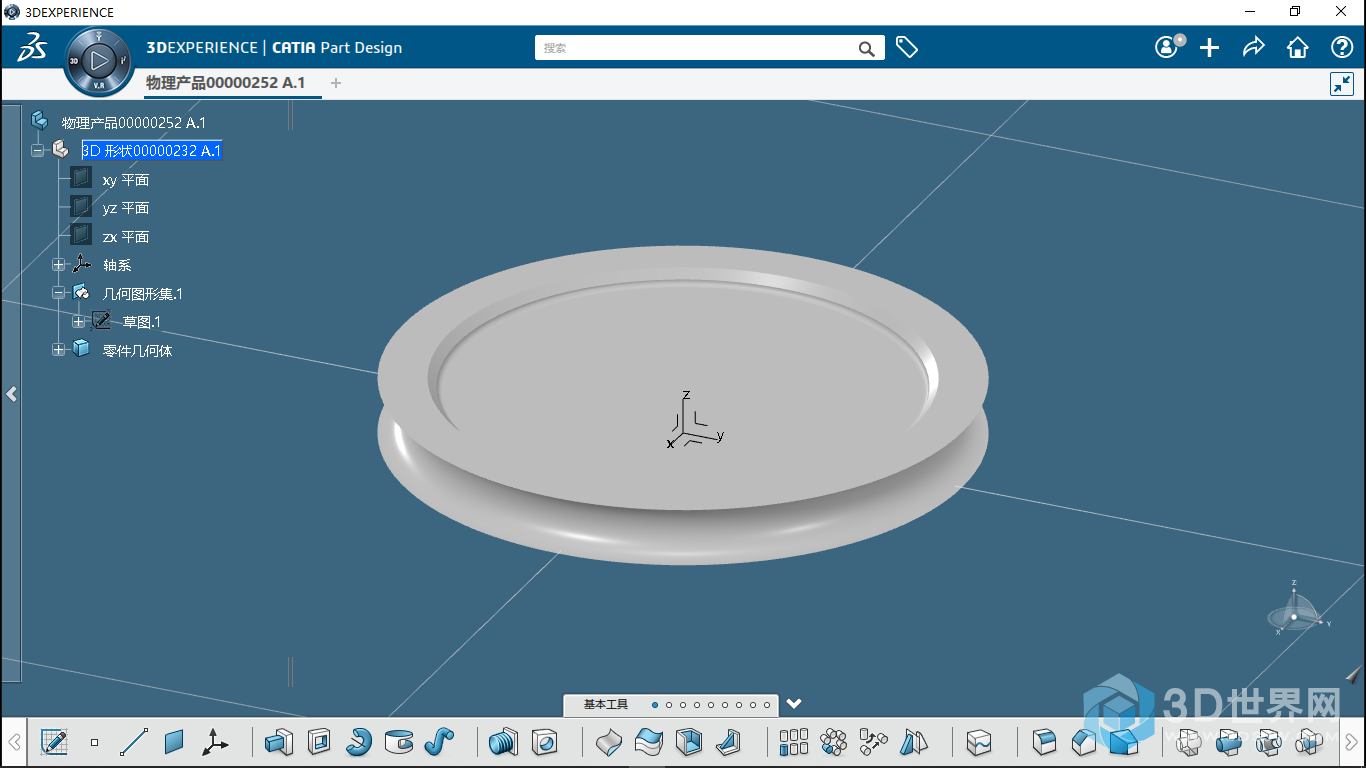Screen dimensions: 1366x768
Task: Select the Plane tool
Action: coord(174,742)
